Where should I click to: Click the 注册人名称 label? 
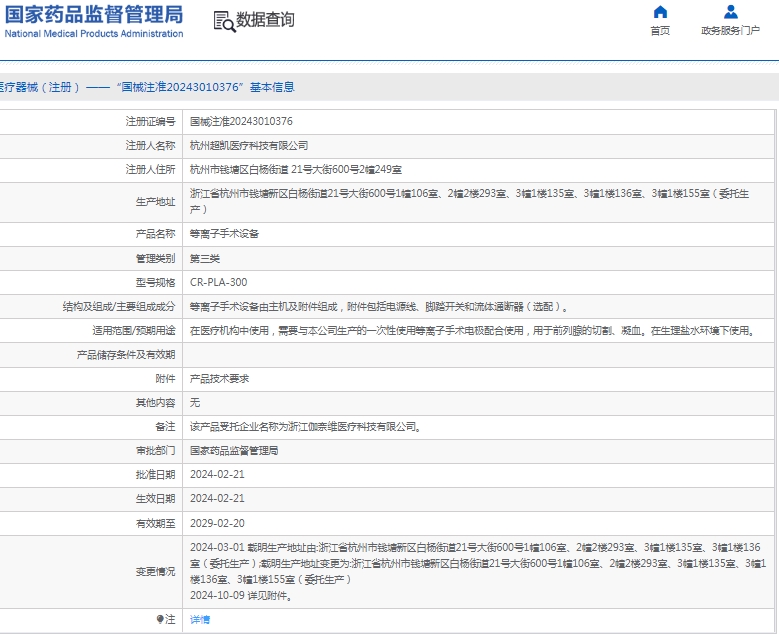151,146
